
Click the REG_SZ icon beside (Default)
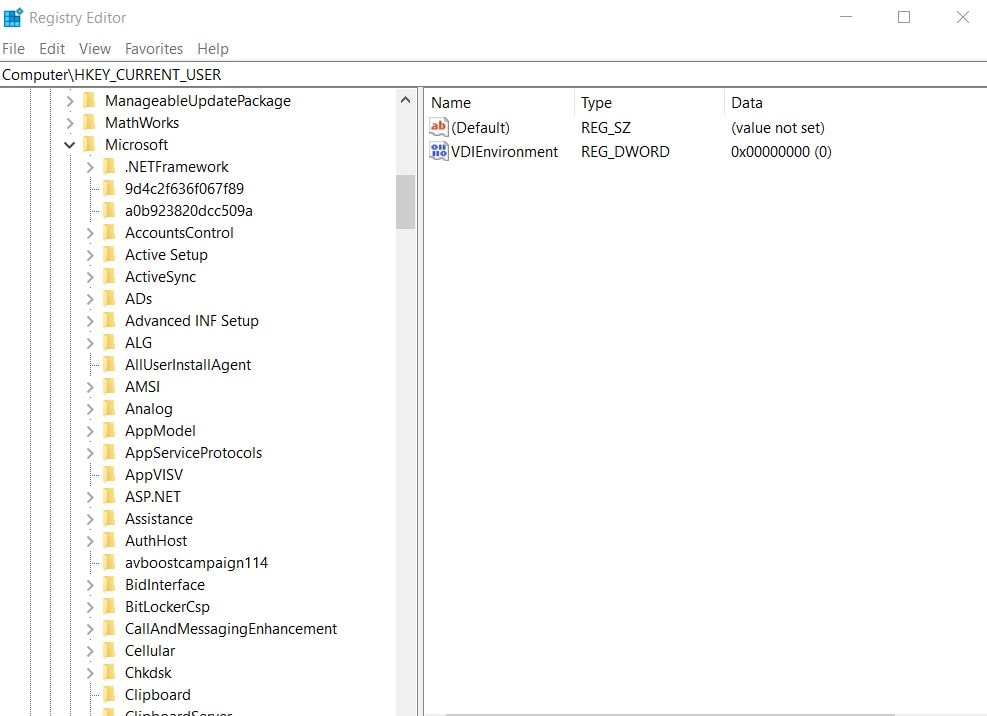tap(437, 127)
